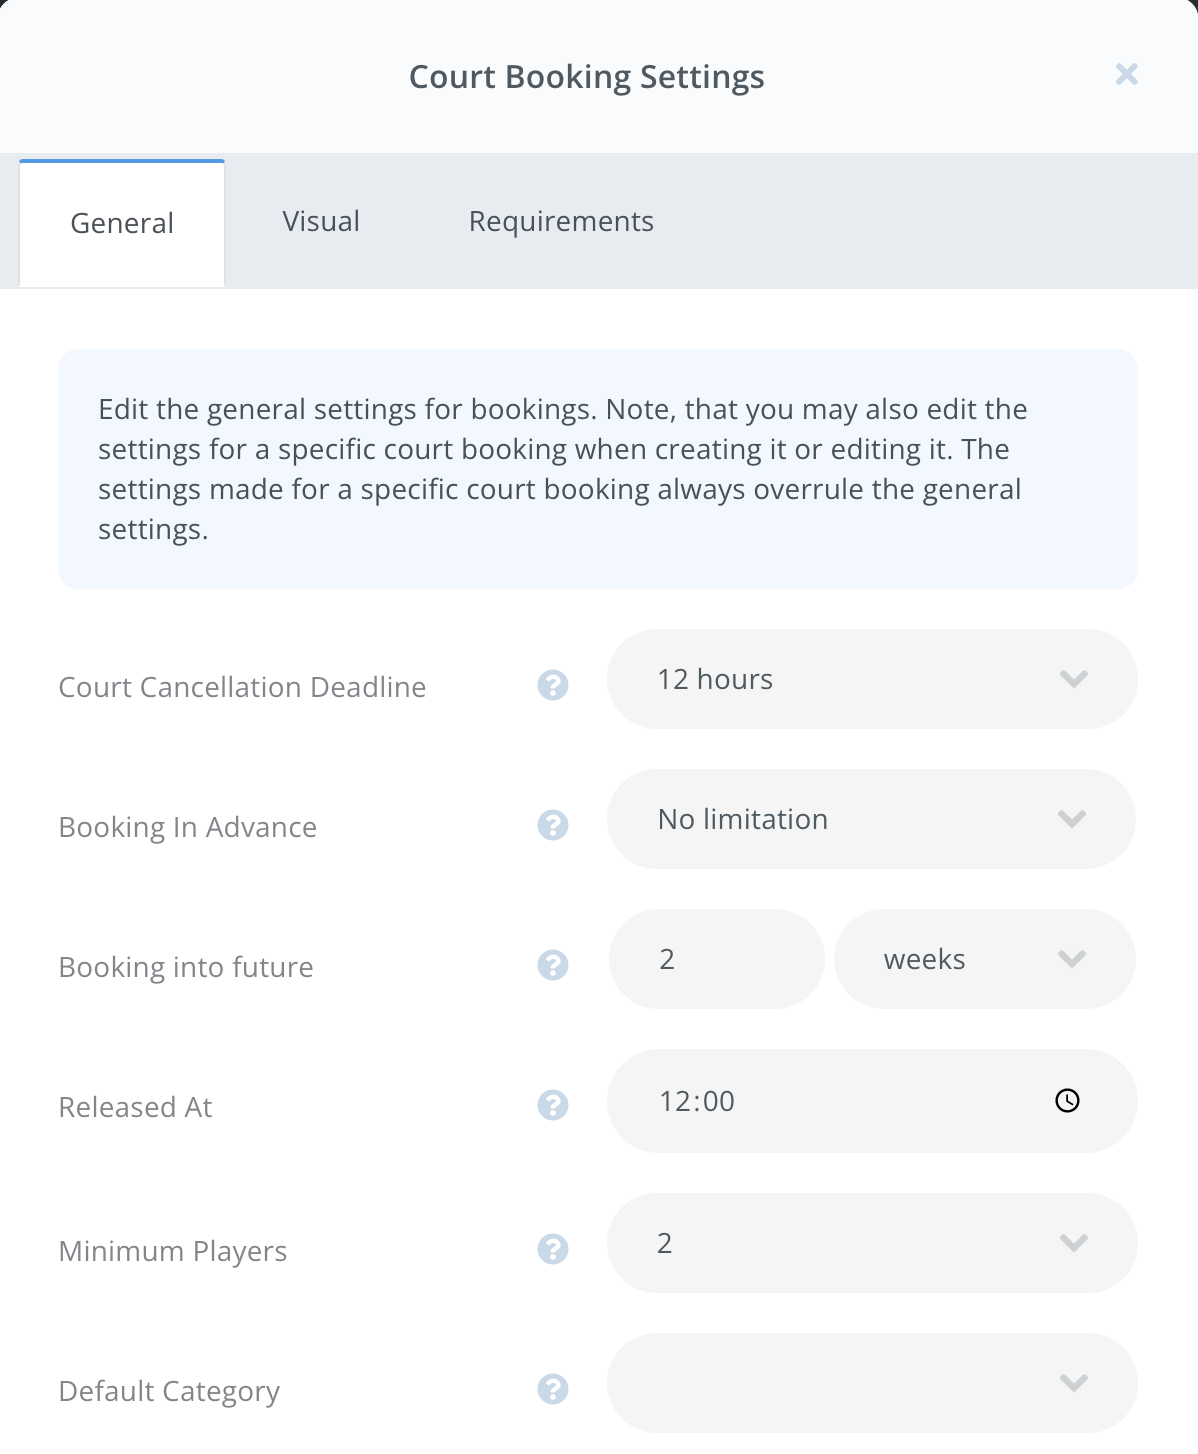The height and width of the screenshot is (1454, 1198).
Task: Open the Court Cancellation Deadline dropdown
Action: click(x=1073, y=679)
